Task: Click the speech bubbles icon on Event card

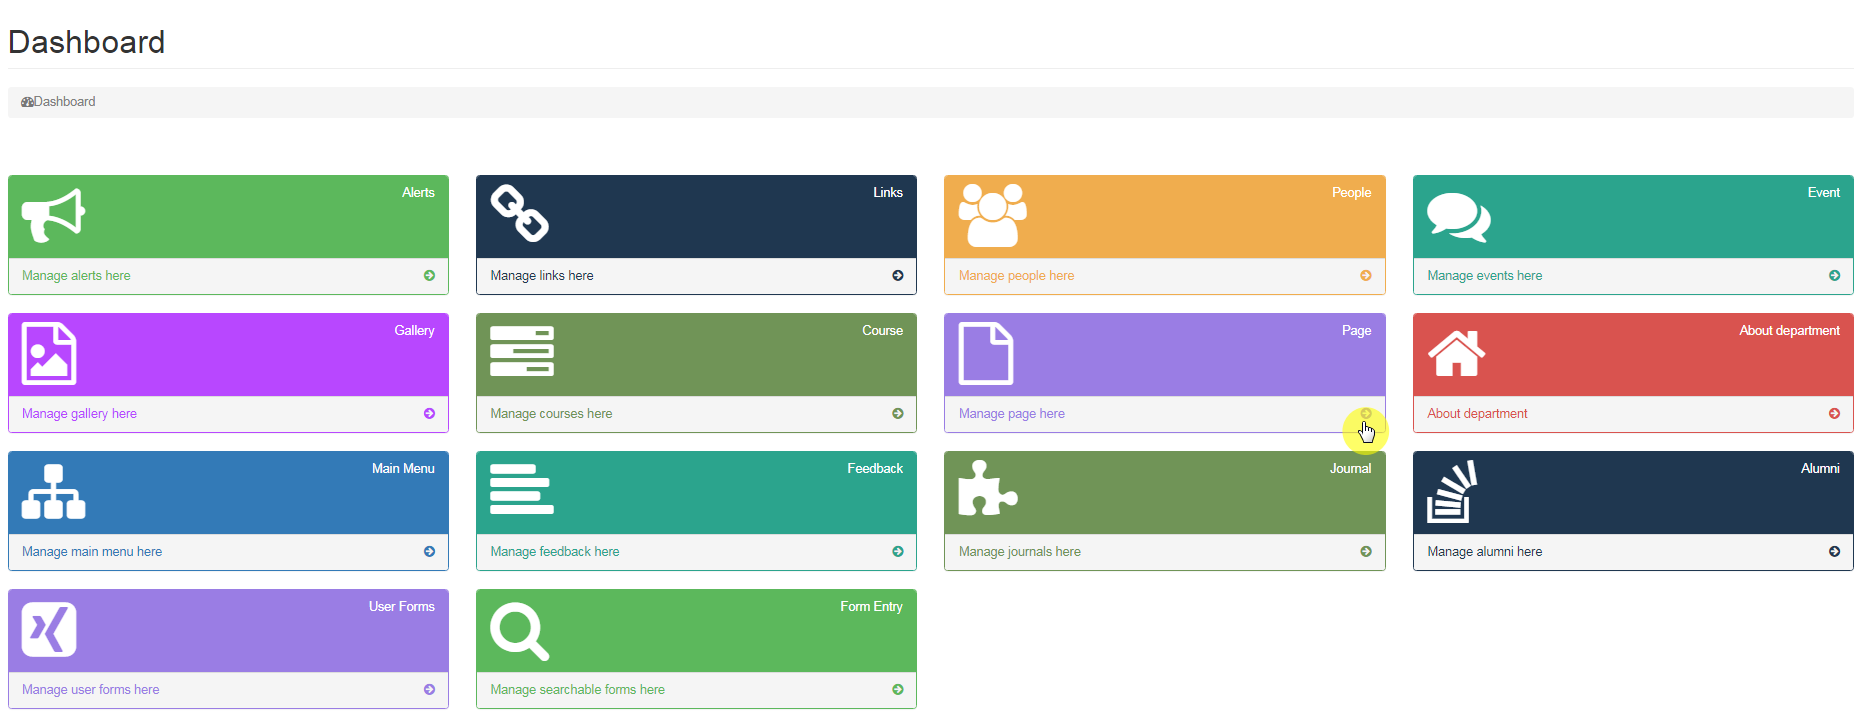Action: coord(1458,216)
